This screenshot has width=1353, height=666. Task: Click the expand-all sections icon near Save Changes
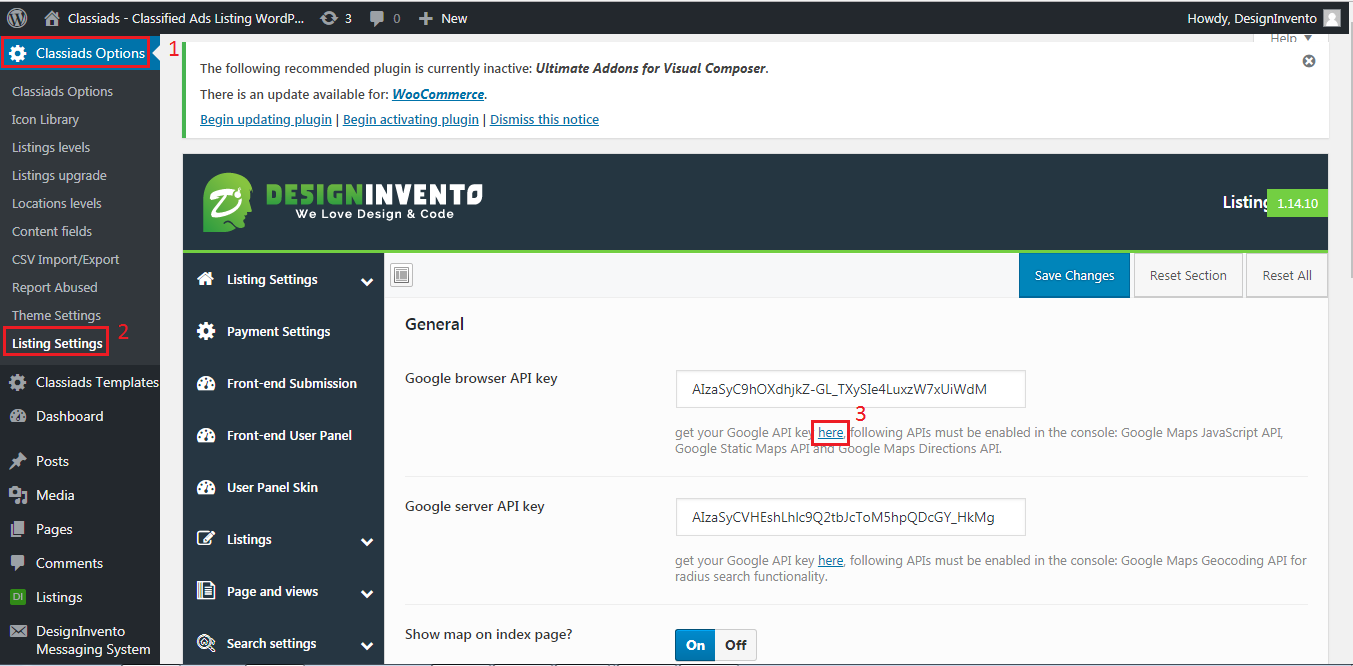[x=401, y=275]
